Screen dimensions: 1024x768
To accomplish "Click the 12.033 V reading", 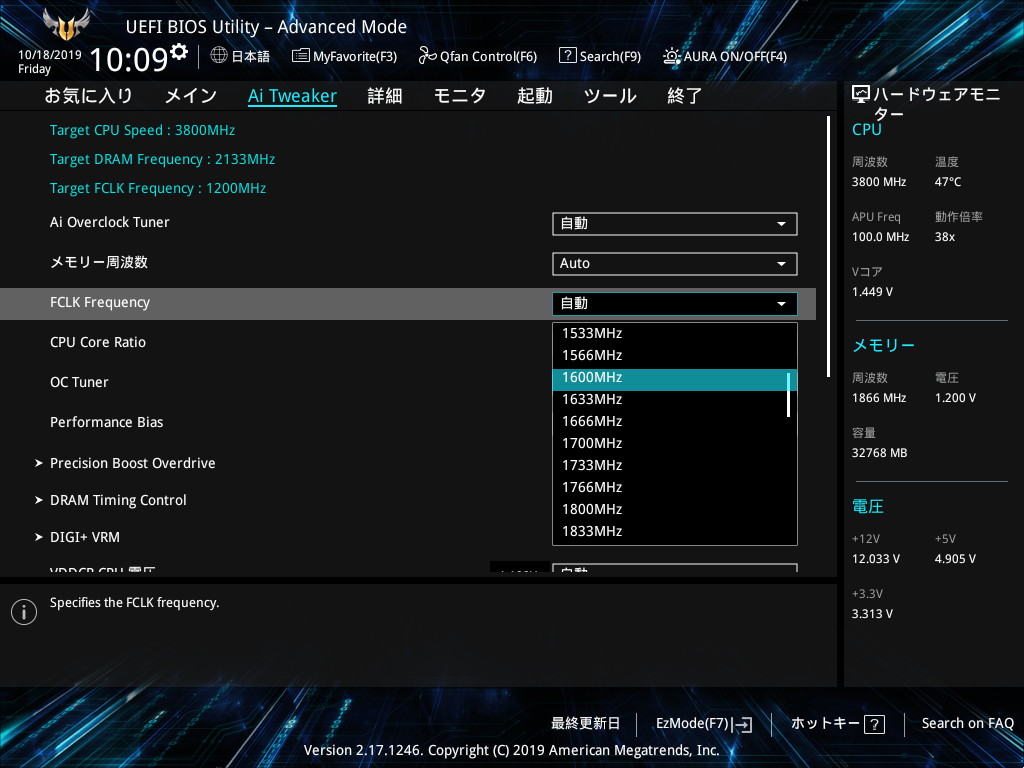I will click(876, 559).
